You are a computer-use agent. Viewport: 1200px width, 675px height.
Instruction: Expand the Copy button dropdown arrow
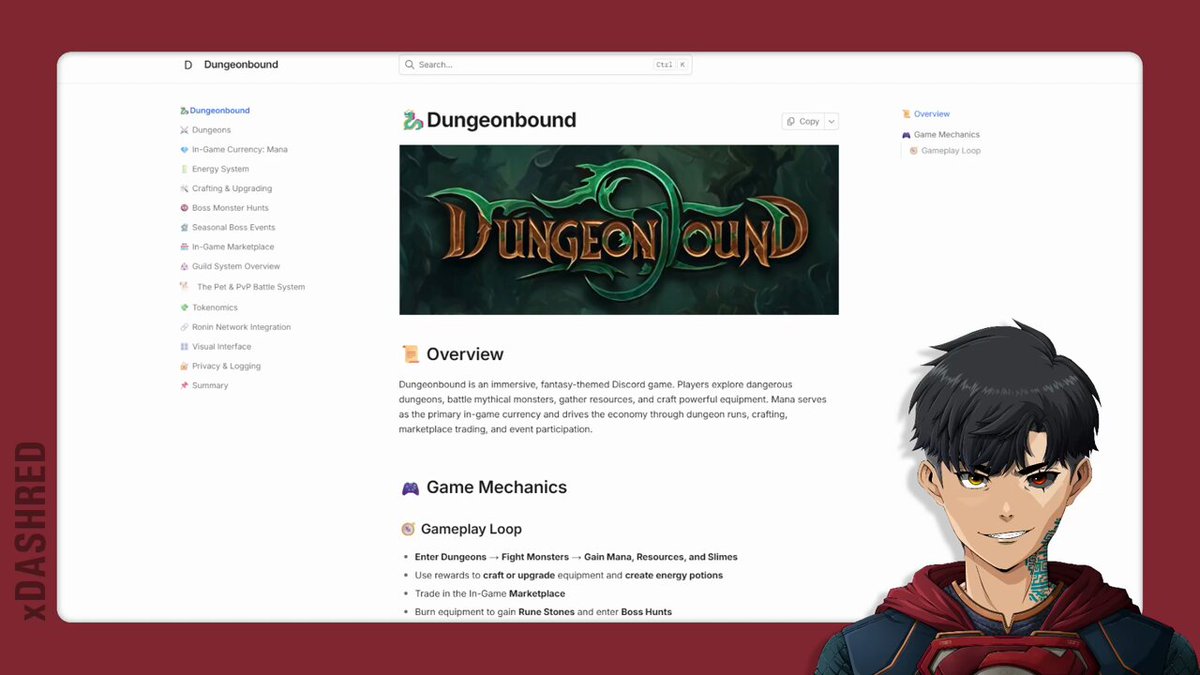point(832,121)
